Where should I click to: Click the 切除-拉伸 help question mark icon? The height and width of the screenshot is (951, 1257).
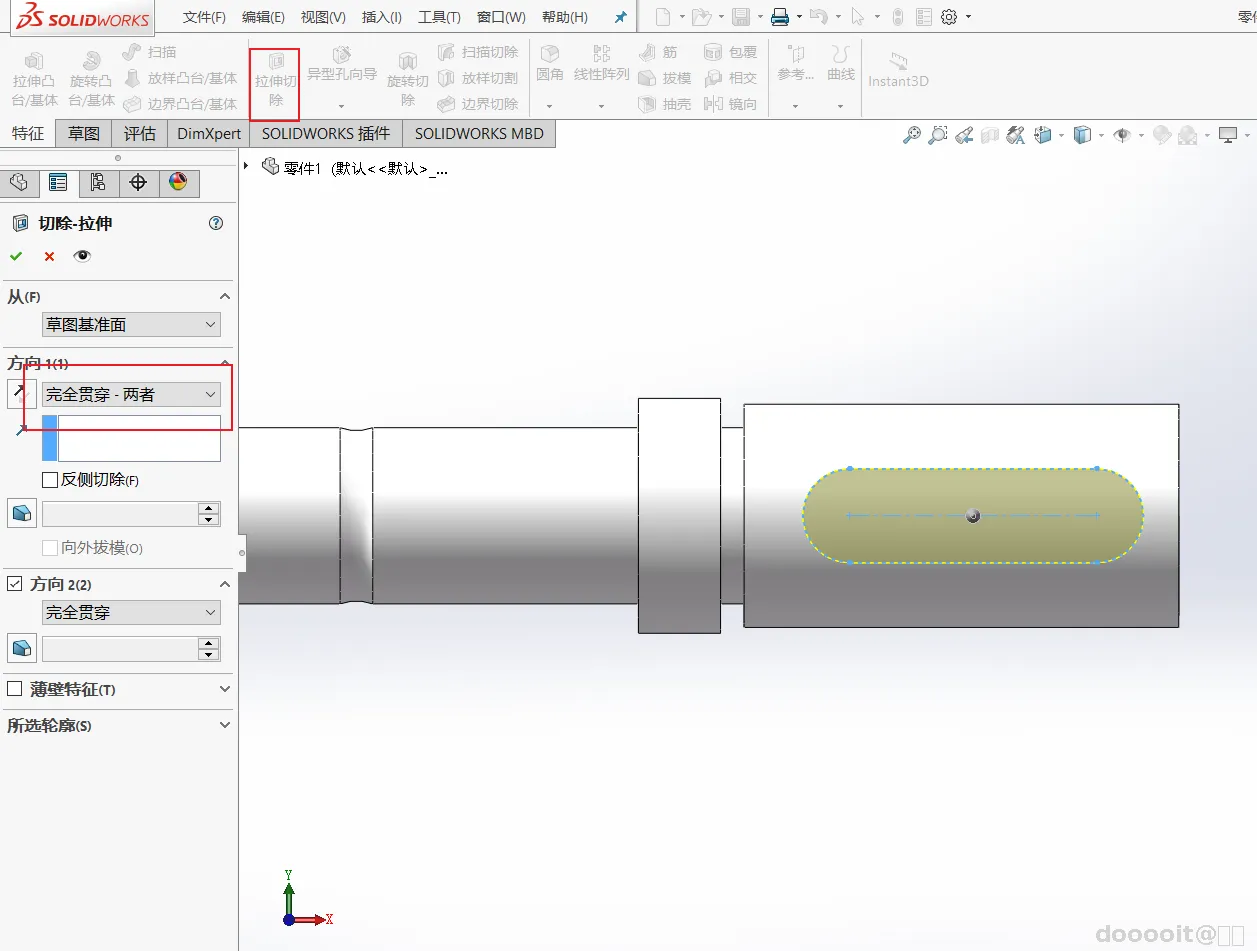[x=216, y=223]
